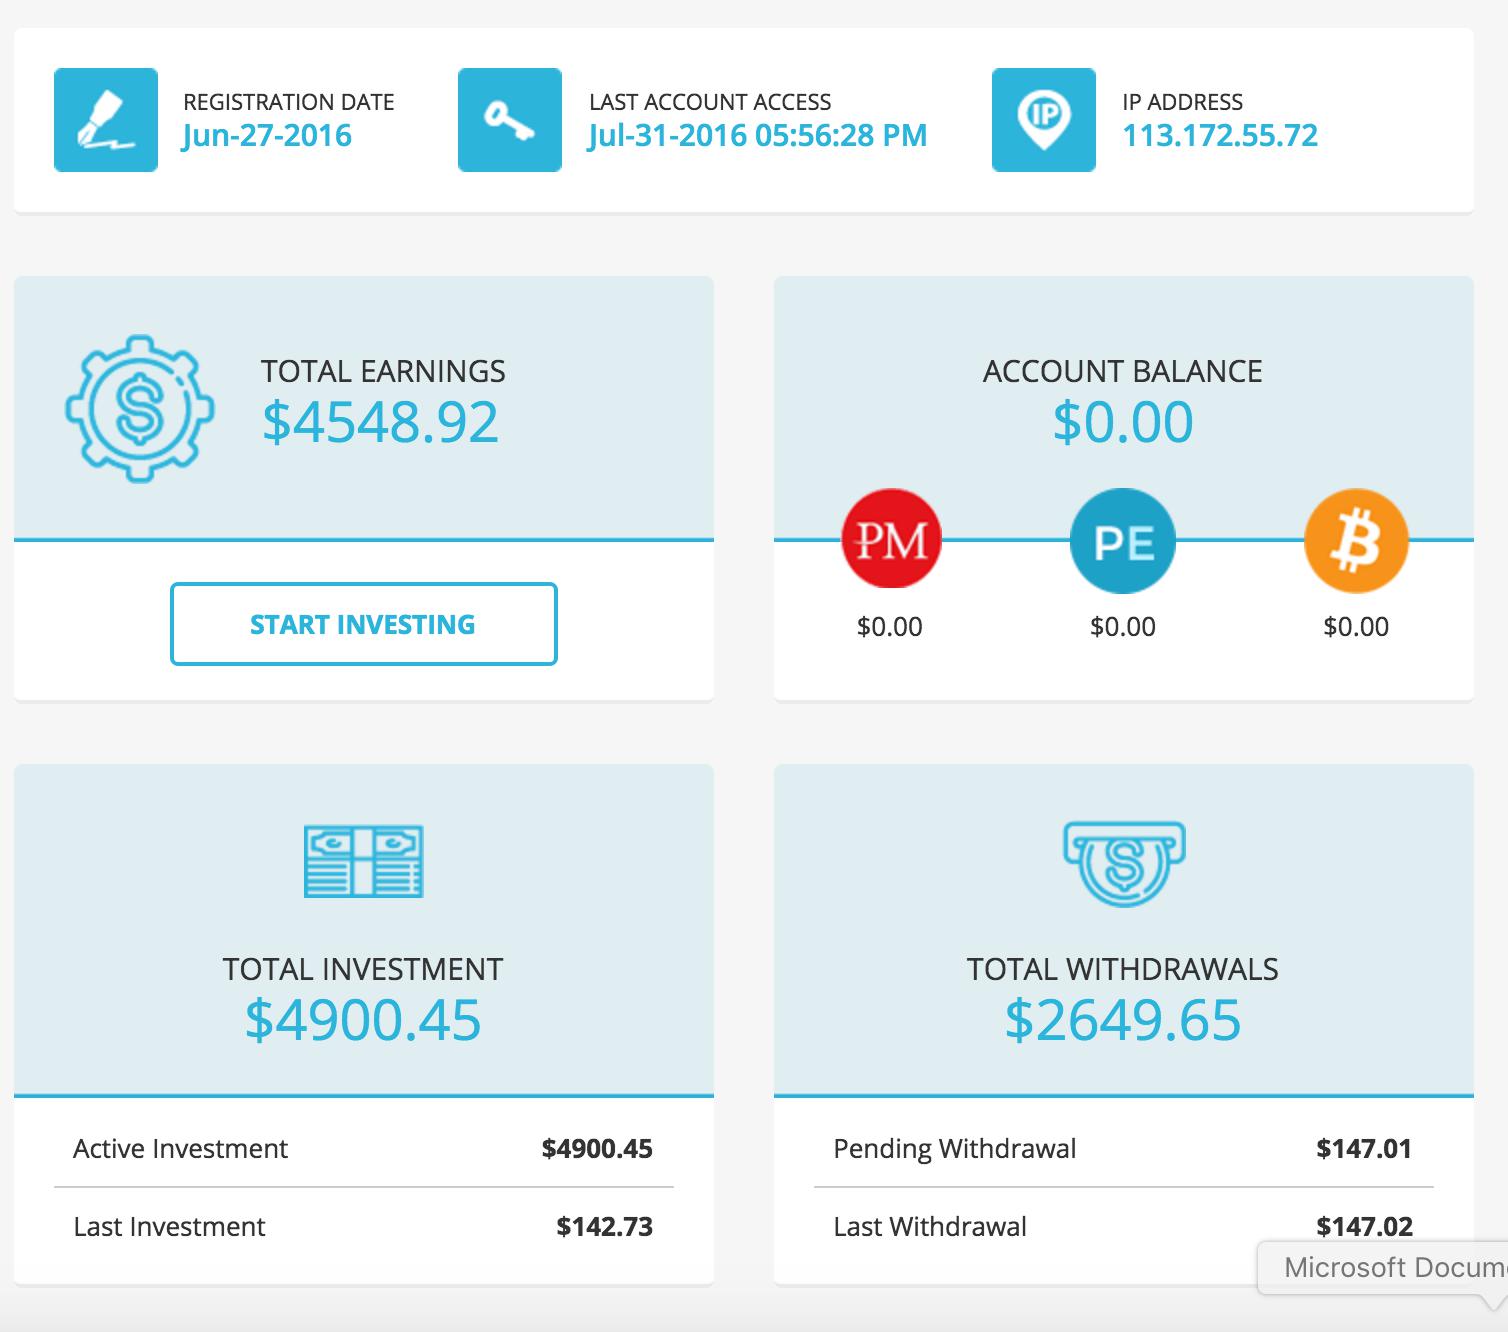Select the blue Payeer PE icon
The image size is (1508, 1332).
pos(1123,541)
